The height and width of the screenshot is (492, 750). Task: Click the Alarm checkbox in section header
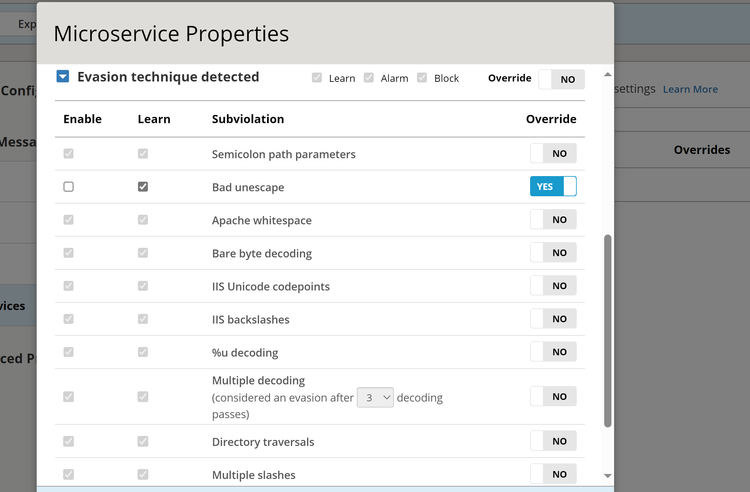pyautogui.click(x=369, y=78)
